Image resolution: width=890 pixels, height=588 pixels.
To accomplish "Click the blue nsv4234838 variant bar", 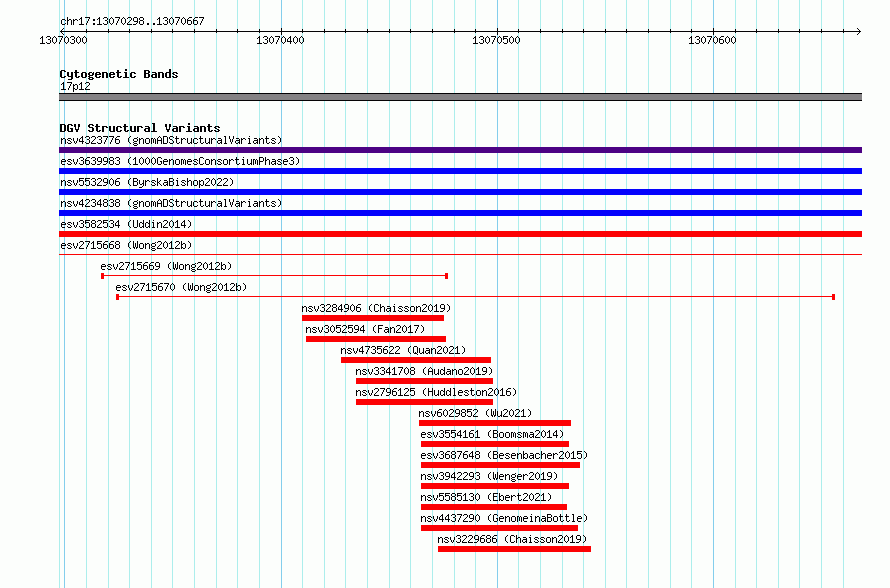I will [x=460, y=213].
